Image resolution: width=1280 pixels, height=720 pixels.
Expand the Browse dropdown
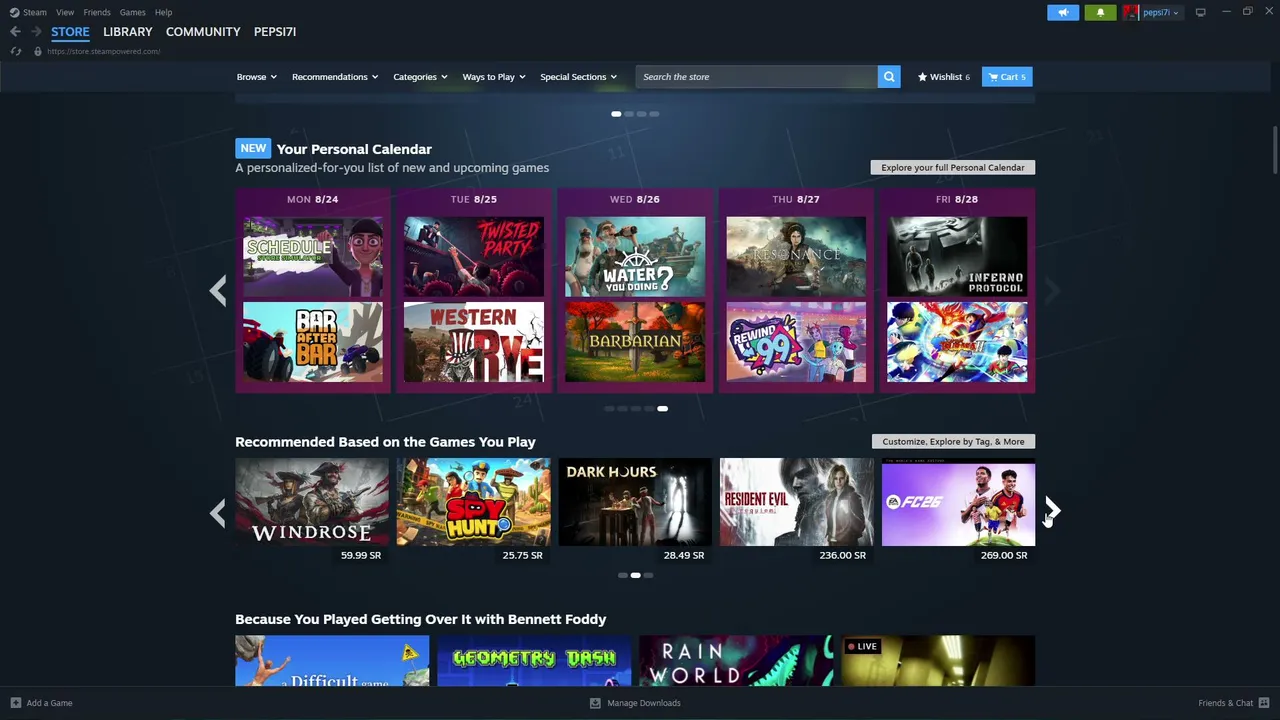tap(257, 77)
